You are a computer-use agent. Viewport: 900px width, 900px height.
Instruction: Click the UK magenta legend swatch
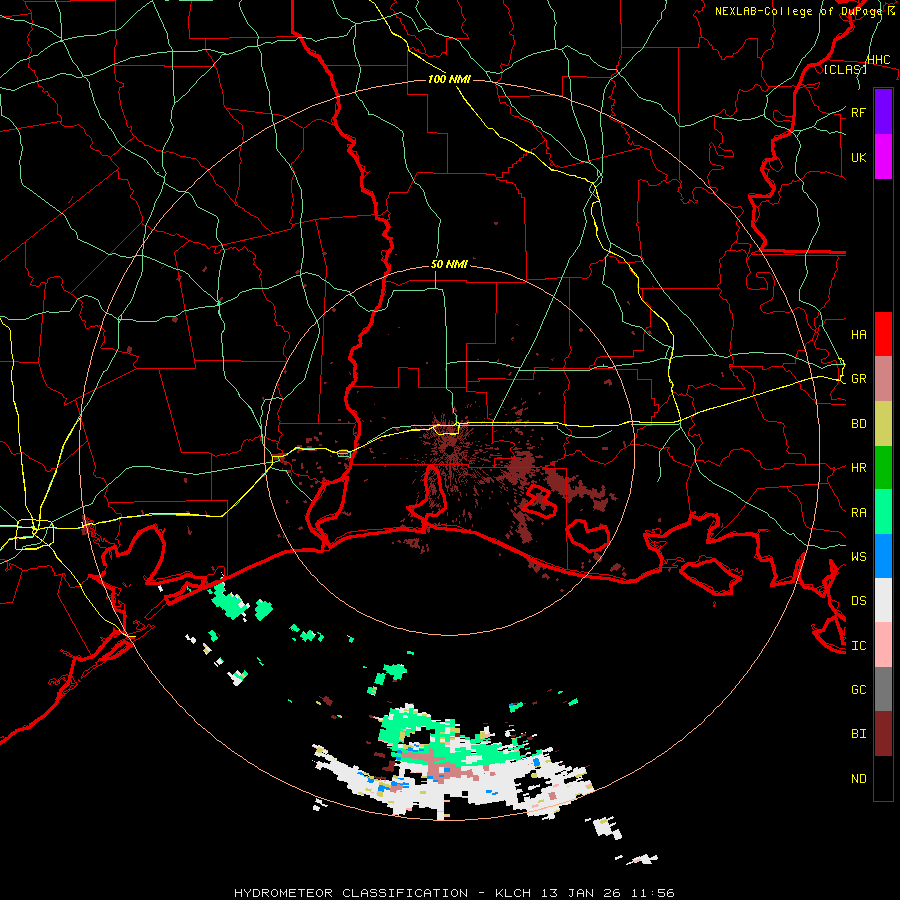(x=883, y=157)
